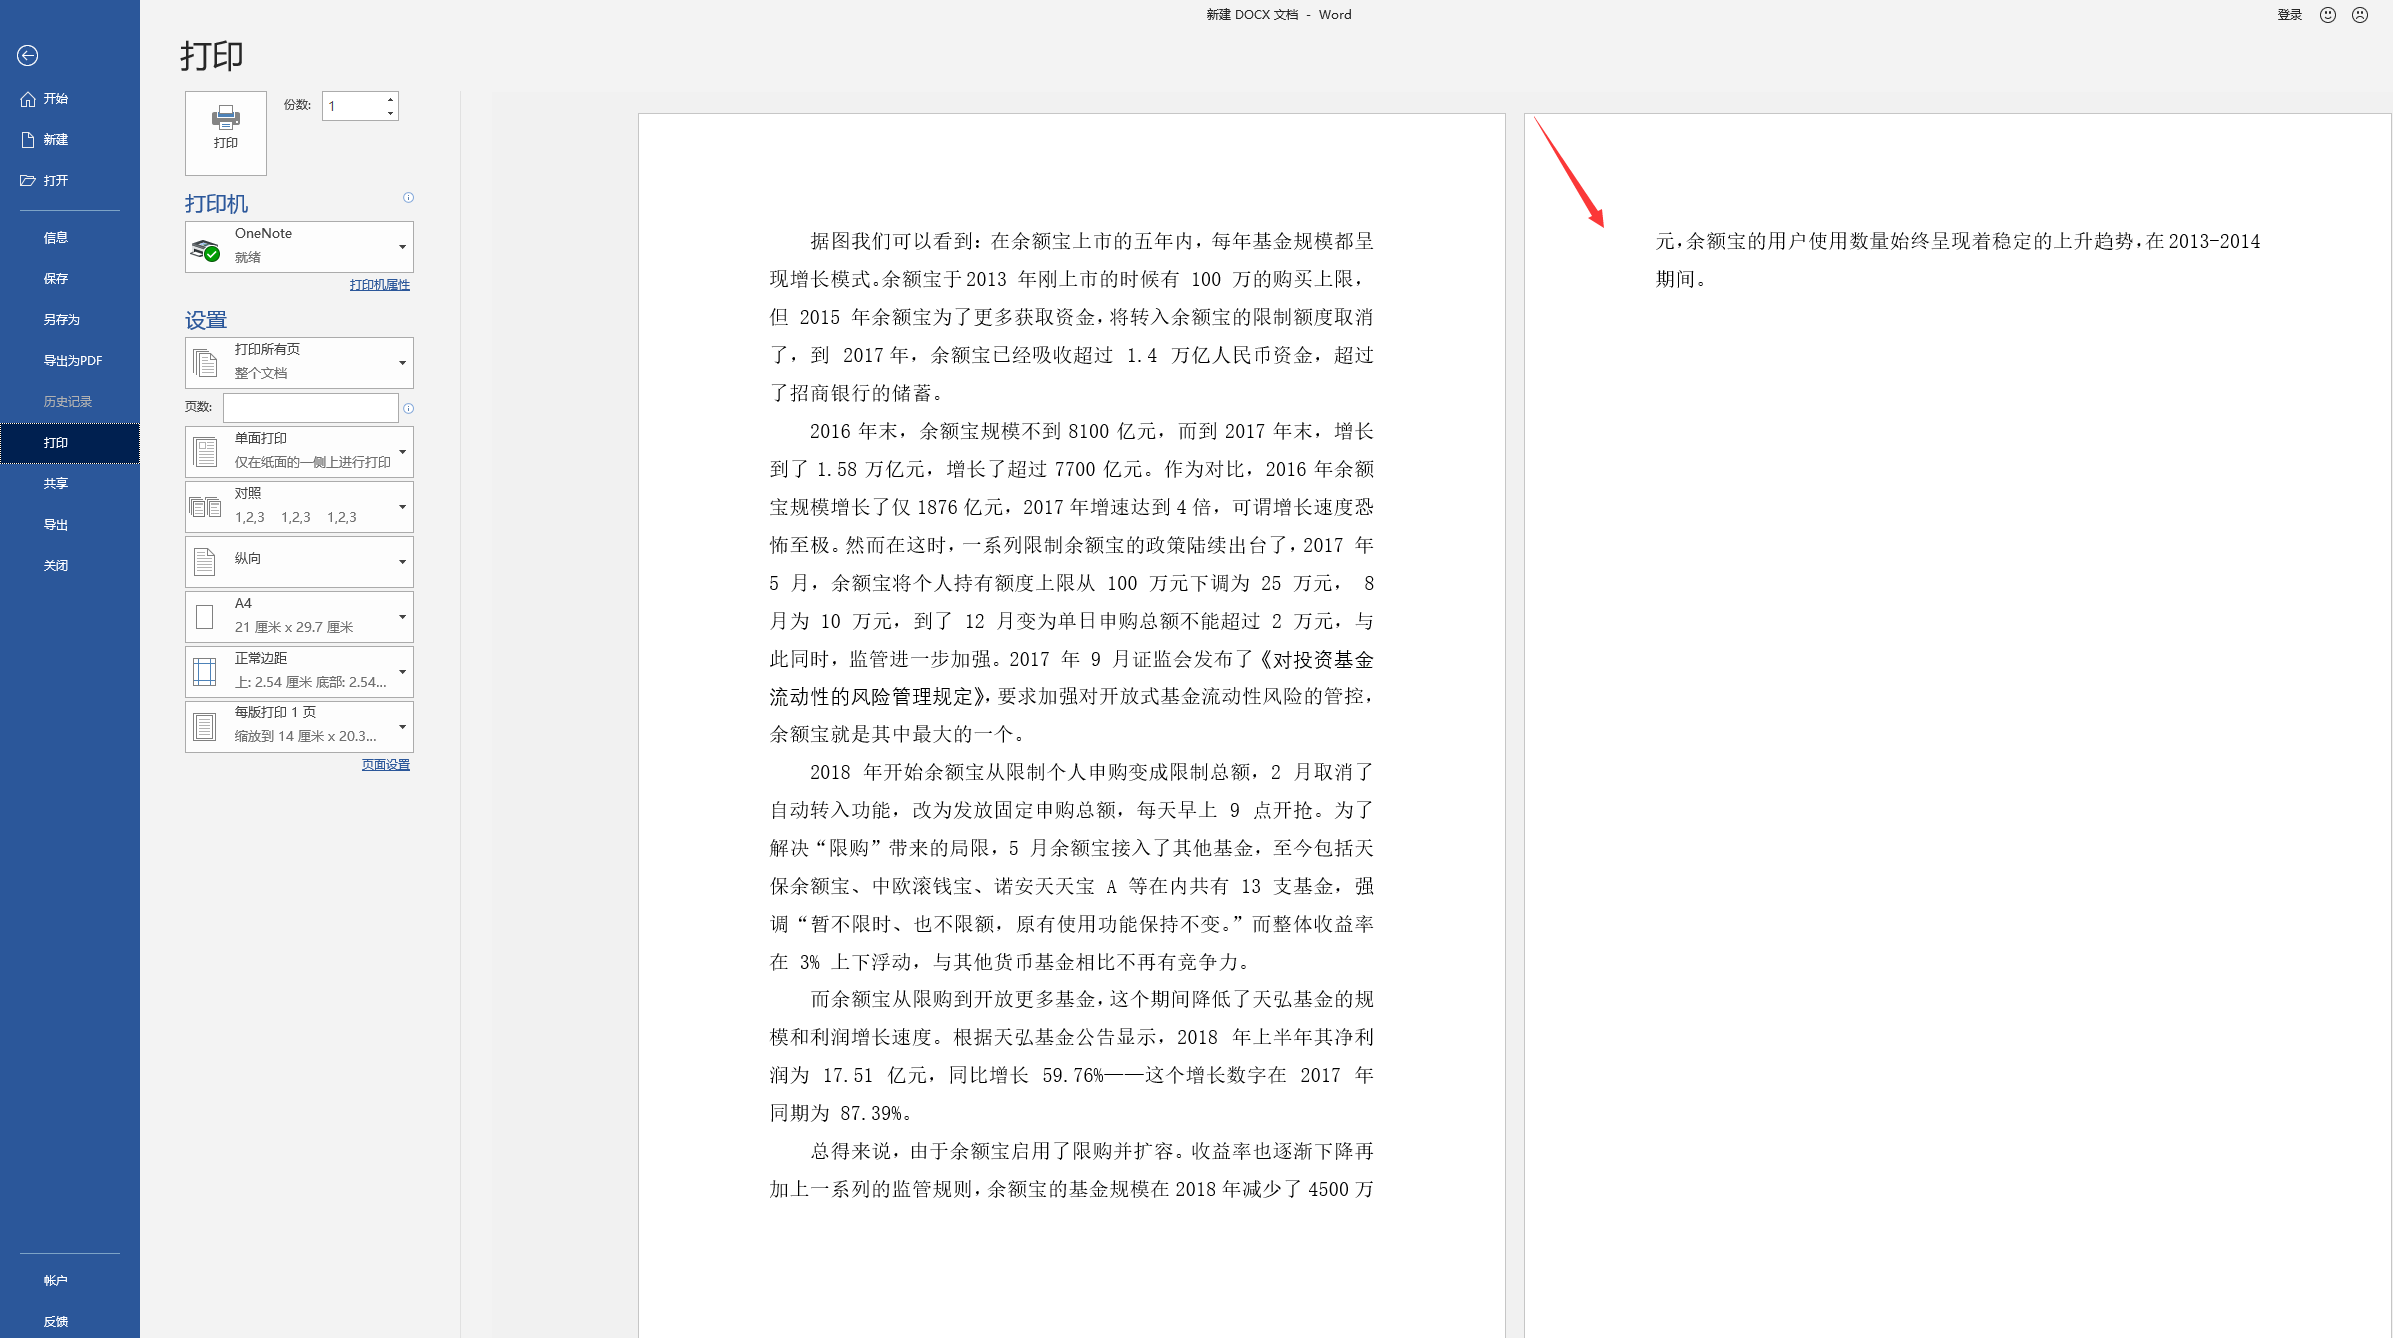The image size is (2393, 1338).
Task: Click the collated pages icon by 对照
Action: click(x=205, y=507)
